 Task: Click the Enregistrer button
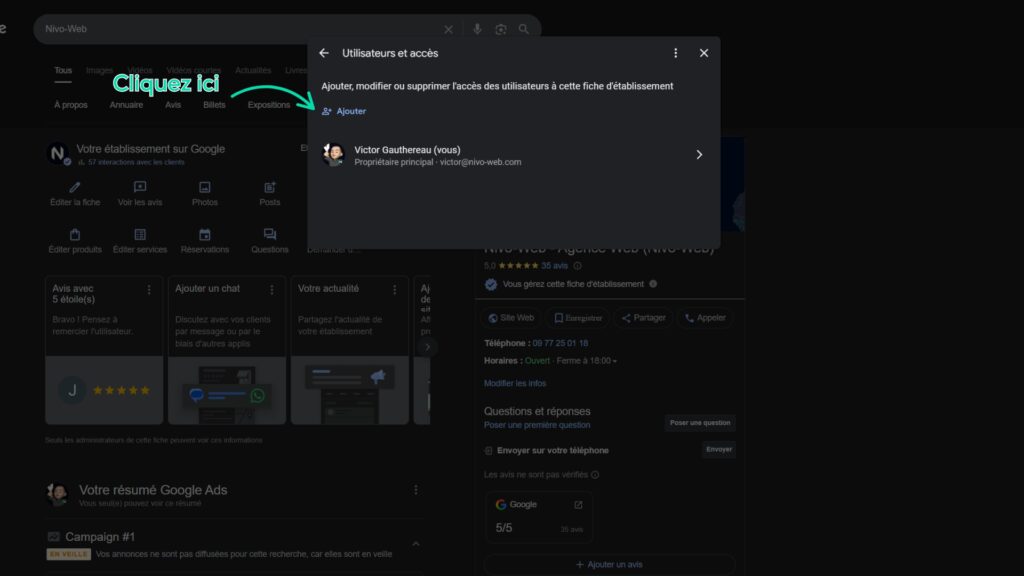(578, 318)
